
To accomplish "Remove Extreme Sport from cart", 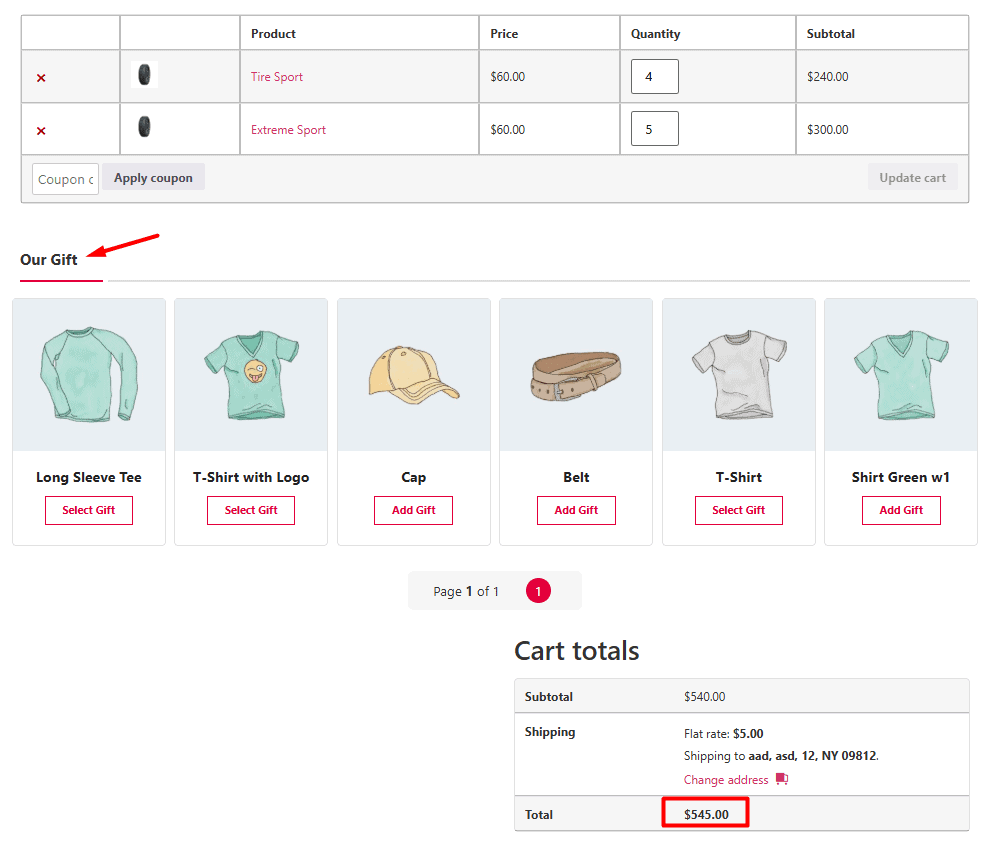I will point(41,131).
